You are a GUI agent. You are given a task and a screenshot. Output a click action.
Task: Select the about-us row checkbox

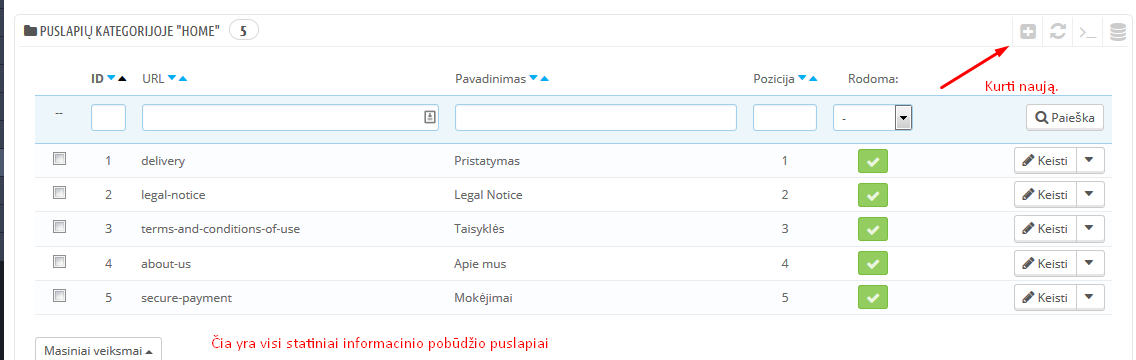click(x=59, y=261)
